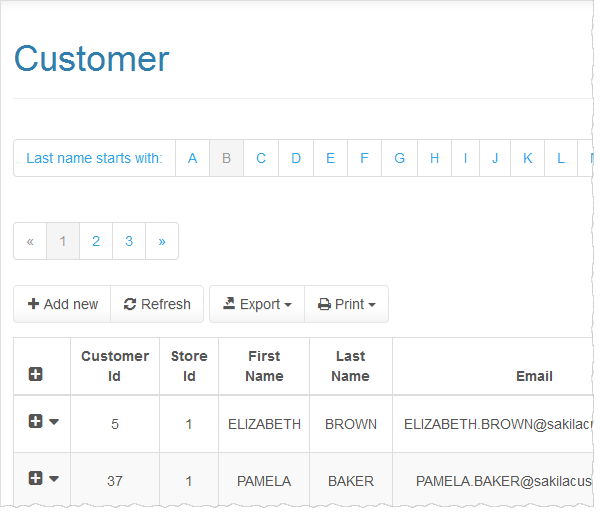Open the Export dropdown
The width and height of the screenshot is (600, 512).
click(257, 304)
